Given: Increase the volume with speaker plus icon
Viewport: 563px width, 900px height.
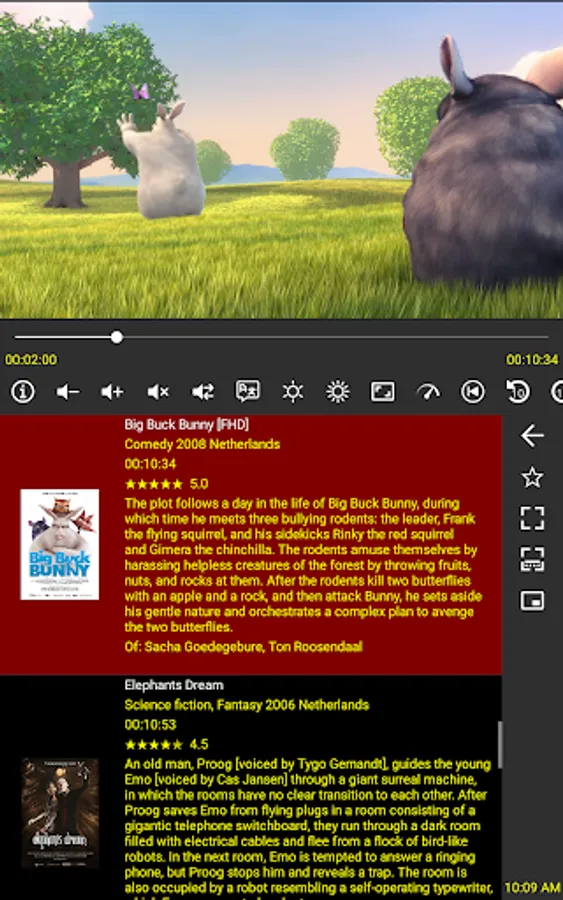Looking at the screenshot, I should point(112,392).
